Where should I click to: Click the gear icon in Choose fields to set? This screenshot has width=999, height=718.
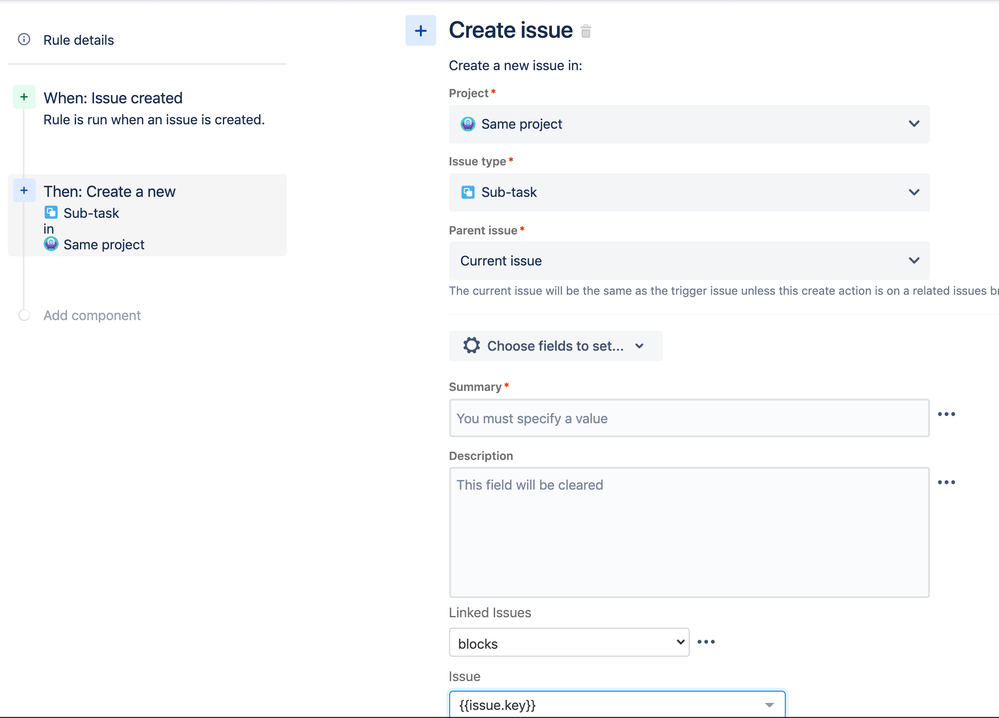tap(471, 346)
